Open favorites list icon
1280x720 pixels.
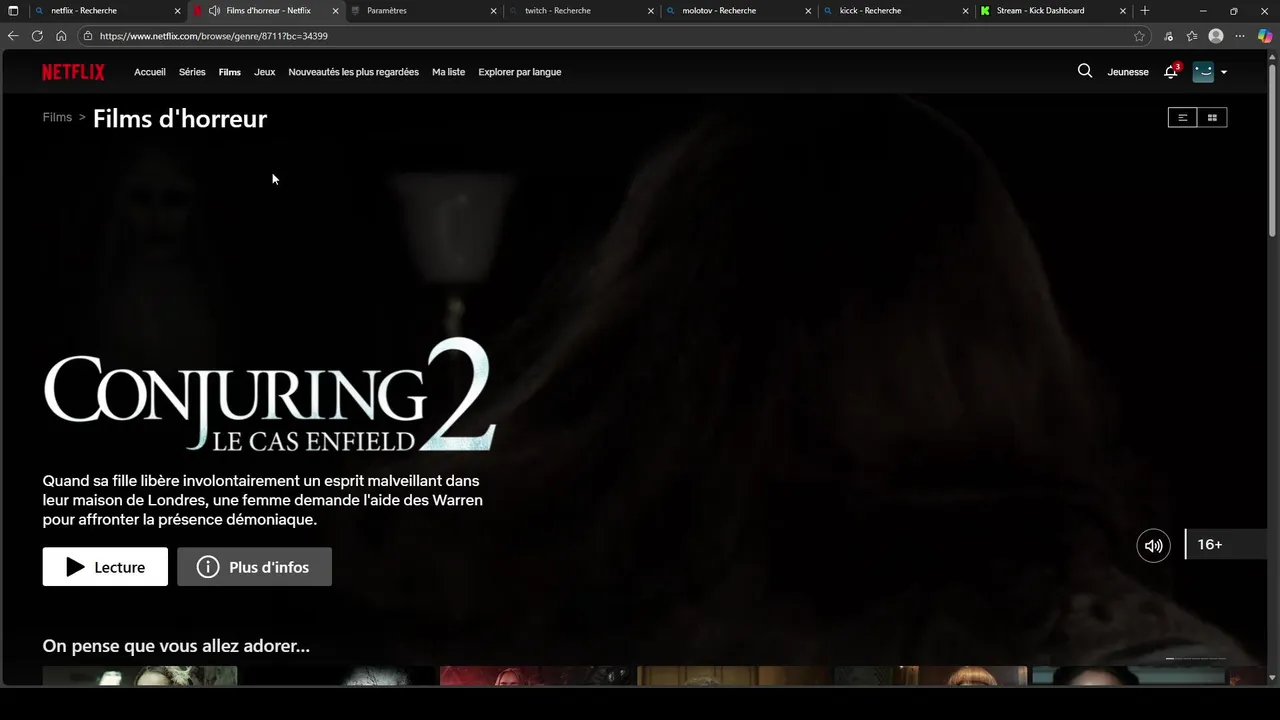click(1192, 36)
